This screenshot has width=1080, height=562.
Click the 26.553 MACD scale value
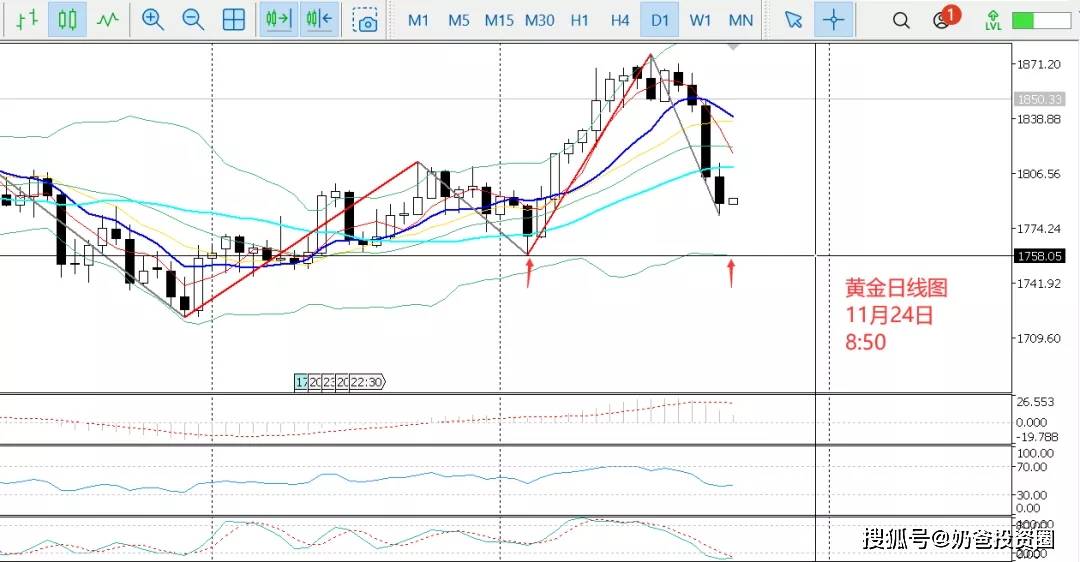pos(1035,402)
